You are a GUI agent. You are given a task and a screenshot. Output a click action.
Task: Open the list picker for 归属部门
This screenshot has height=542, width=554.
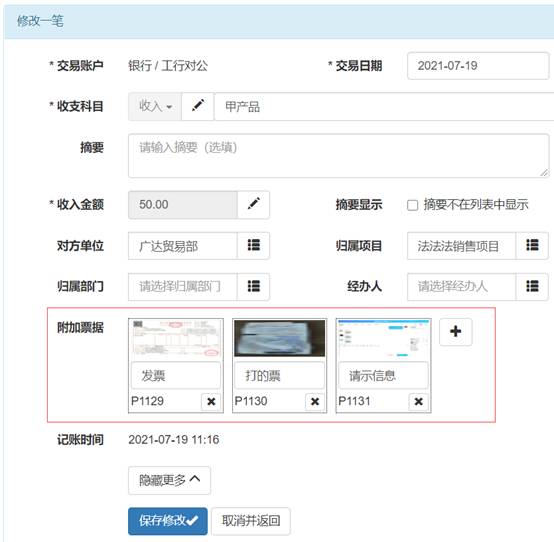click(254, 286)
